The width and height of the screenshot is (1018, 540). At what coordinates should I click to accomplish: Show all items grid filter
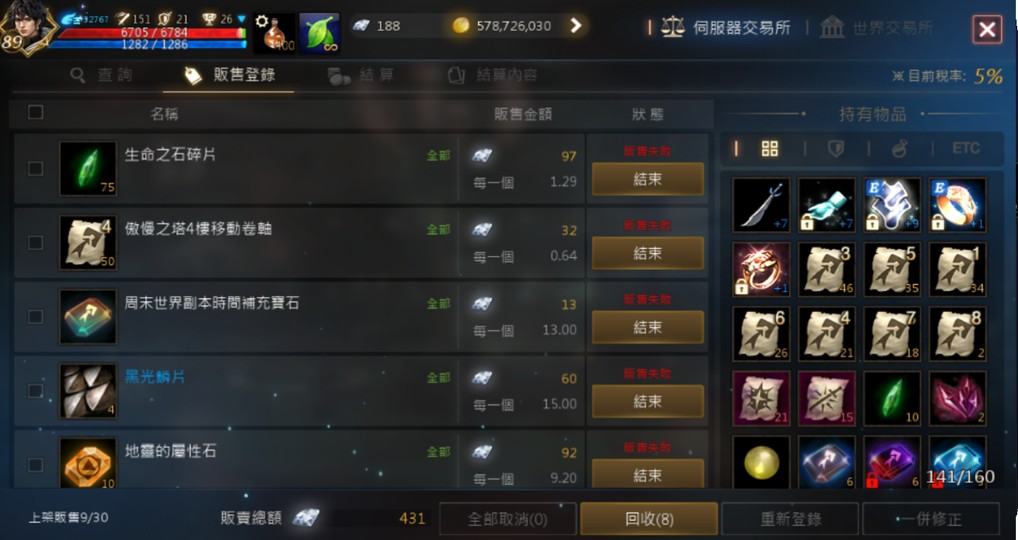(769, 149)
